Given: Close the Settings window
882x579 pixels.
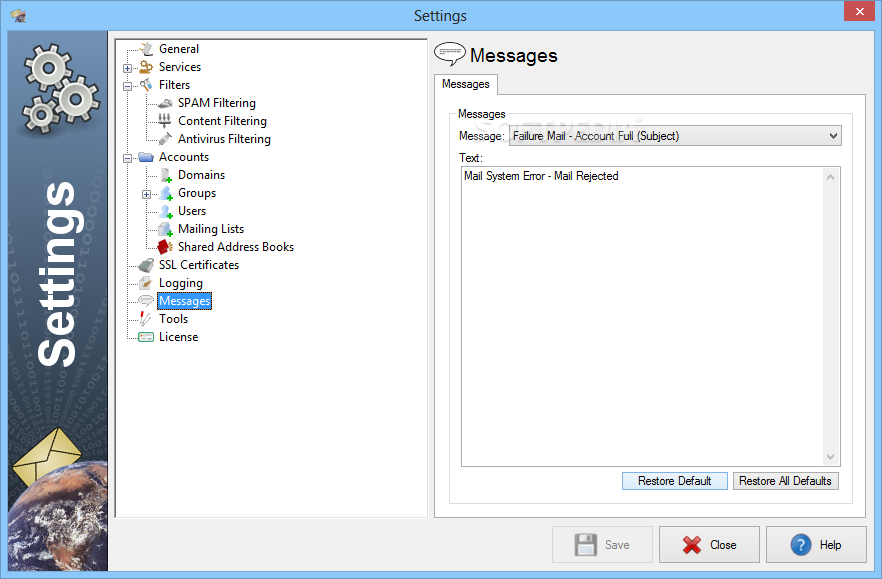Looking at the screenshot, I should [860, 11].
